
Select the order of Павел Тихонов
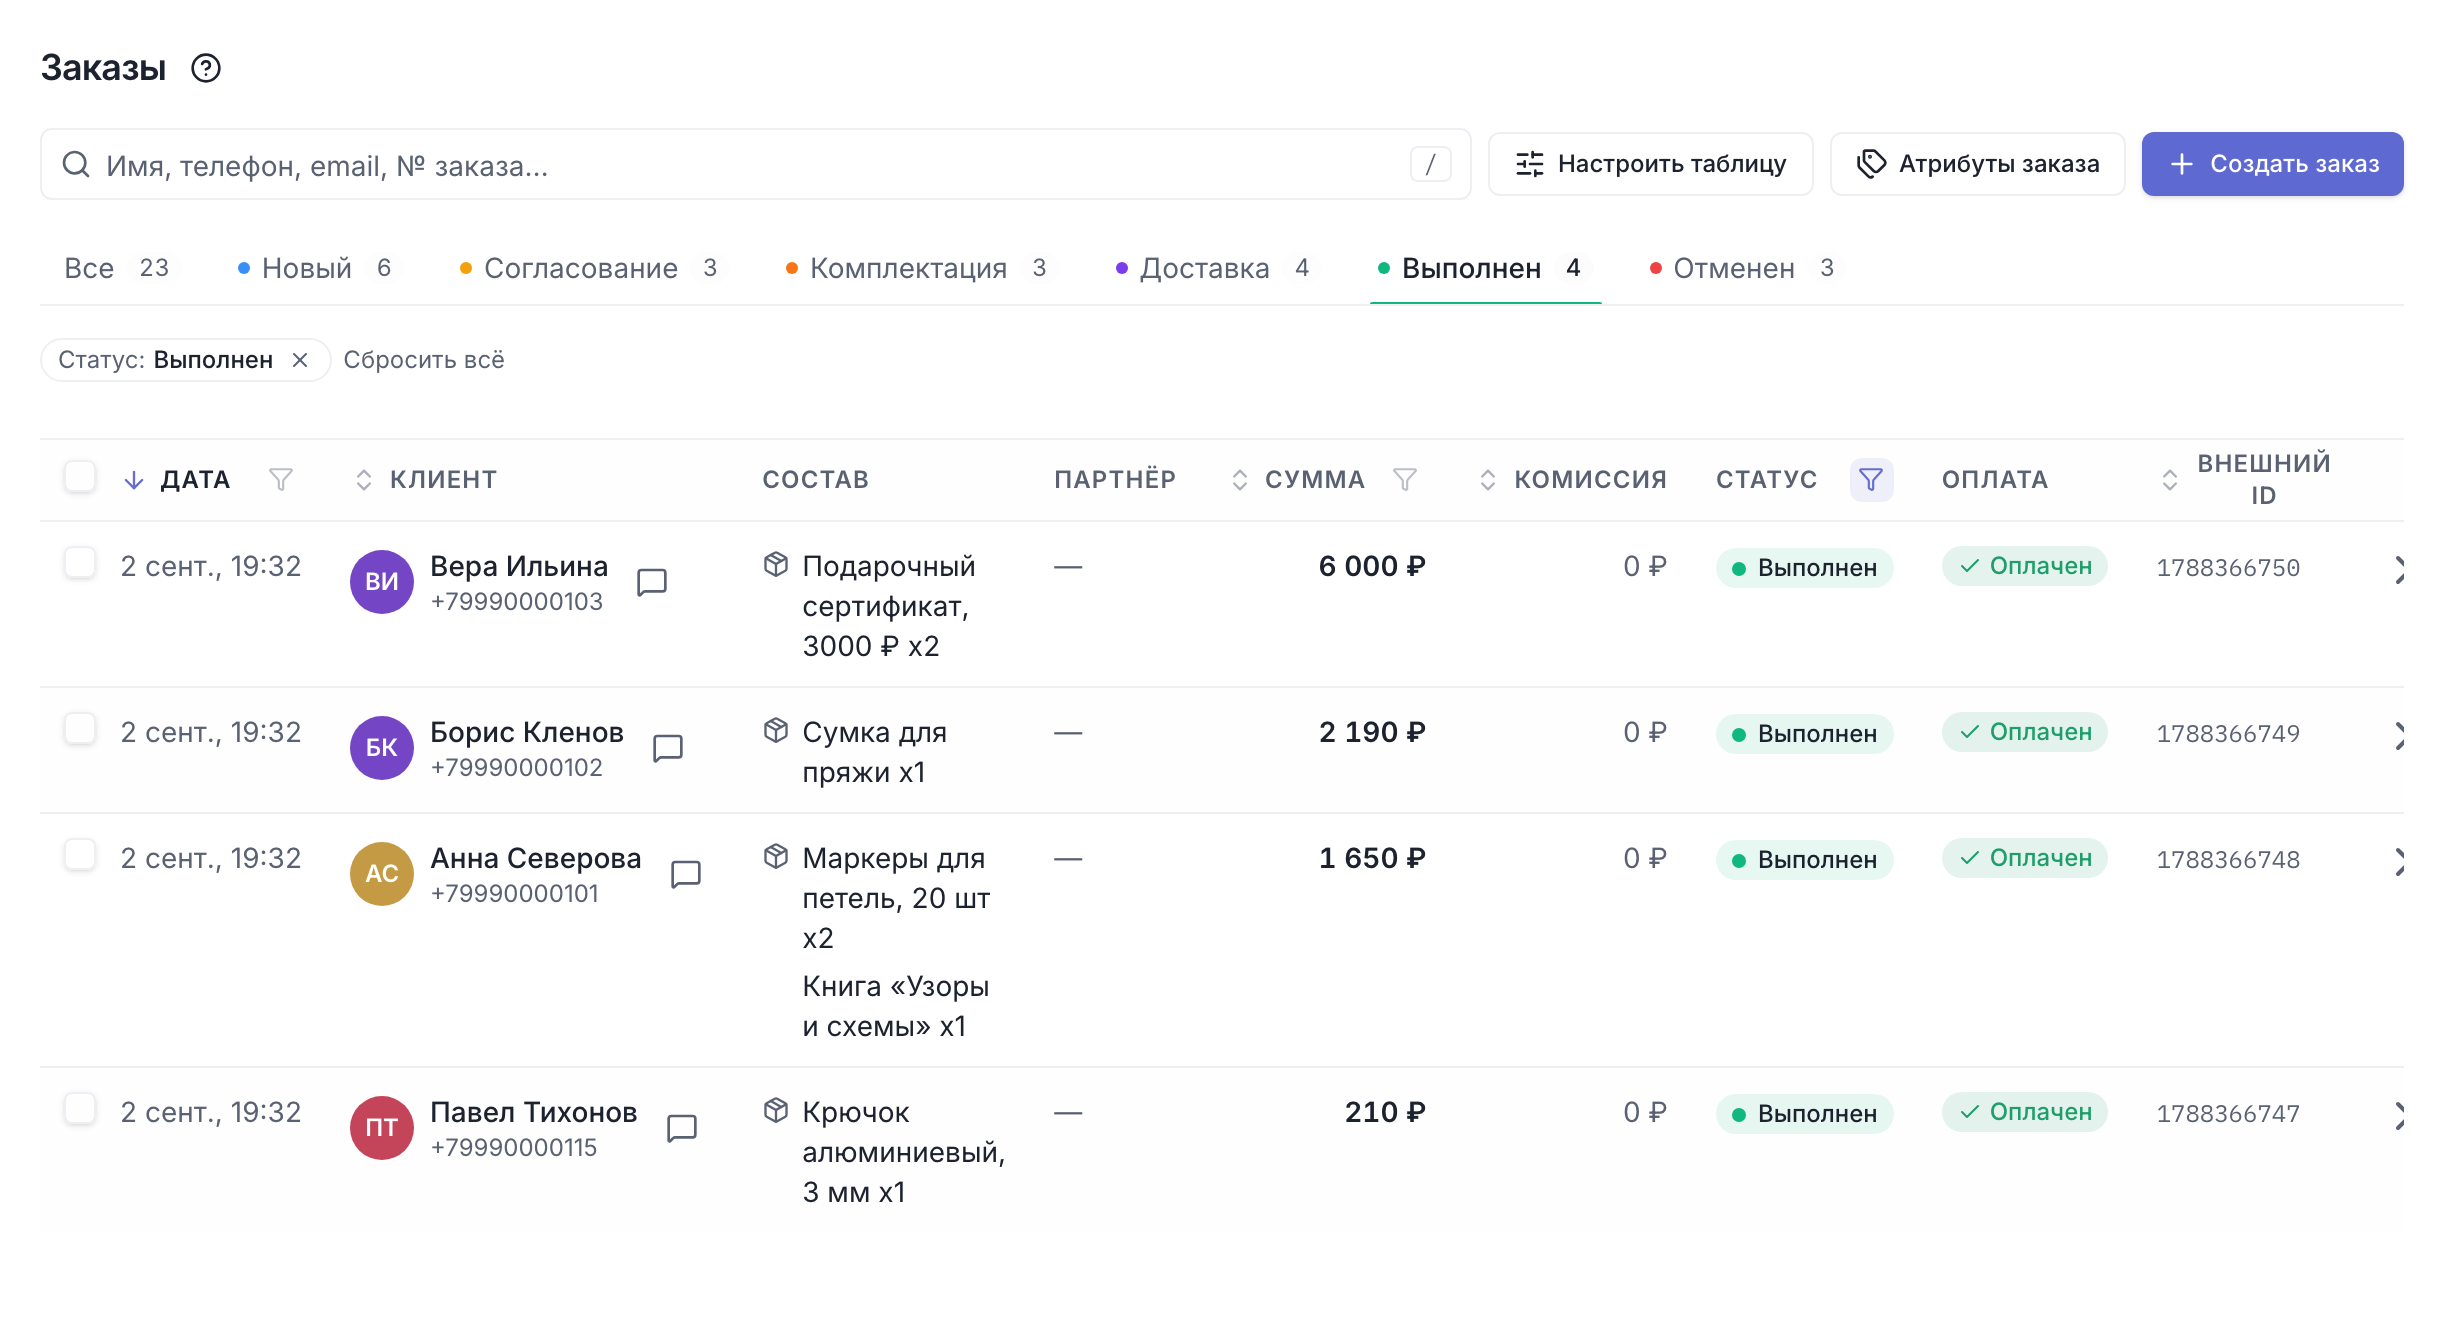pos(80,1109)
